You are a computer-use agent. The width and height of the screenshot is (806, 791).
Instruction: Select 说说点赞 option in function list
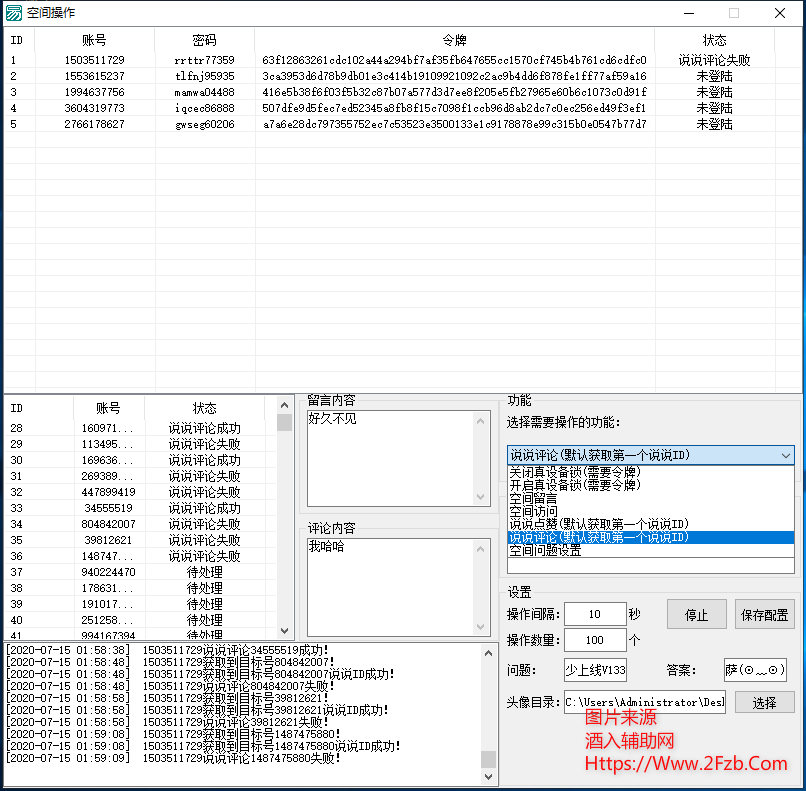coord(598,524)
